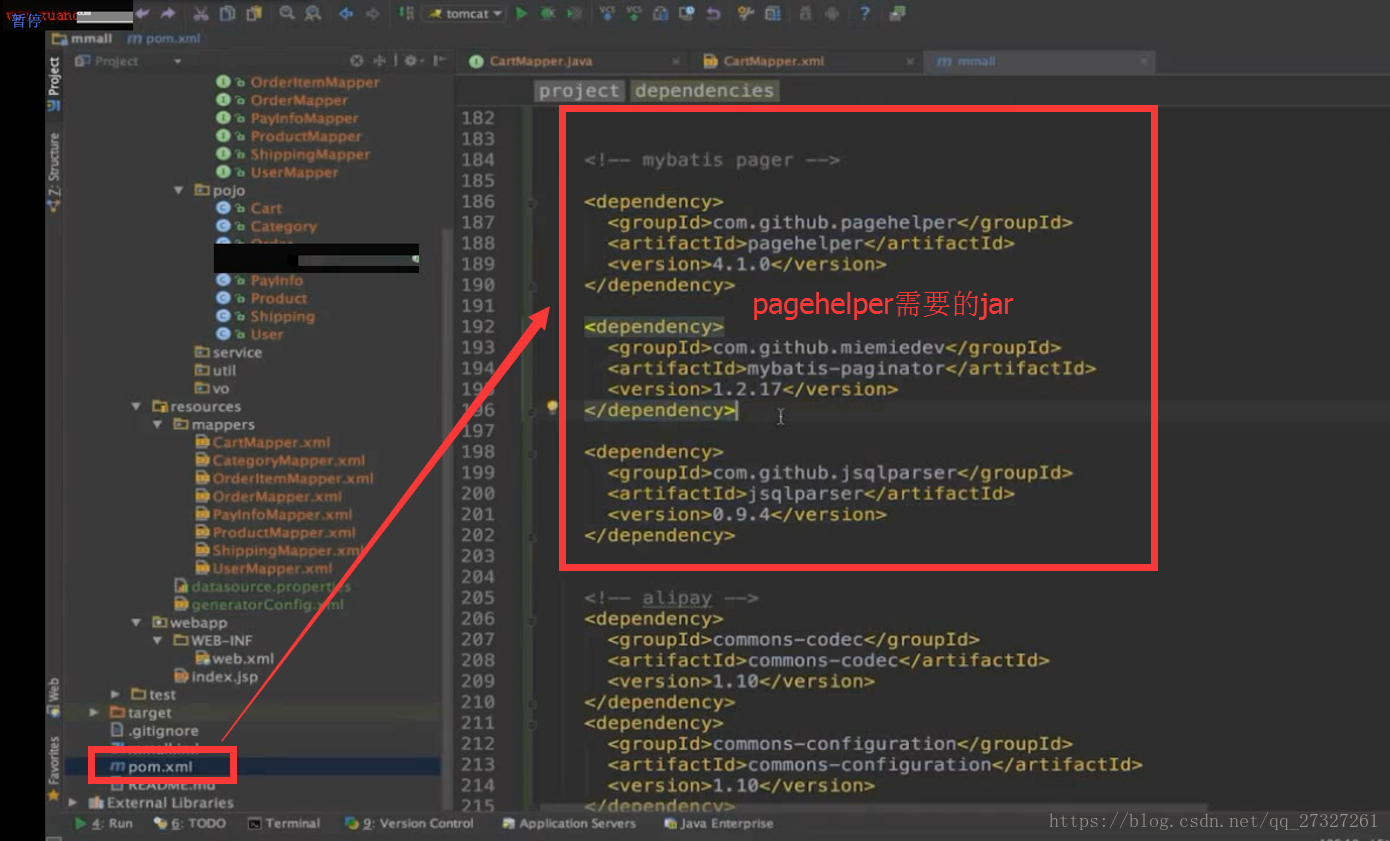Image resolution: width=1390 pixels, height=841 pixels.
Task: Click the dependencies breadcrumb above the editor
Action: 704,91
